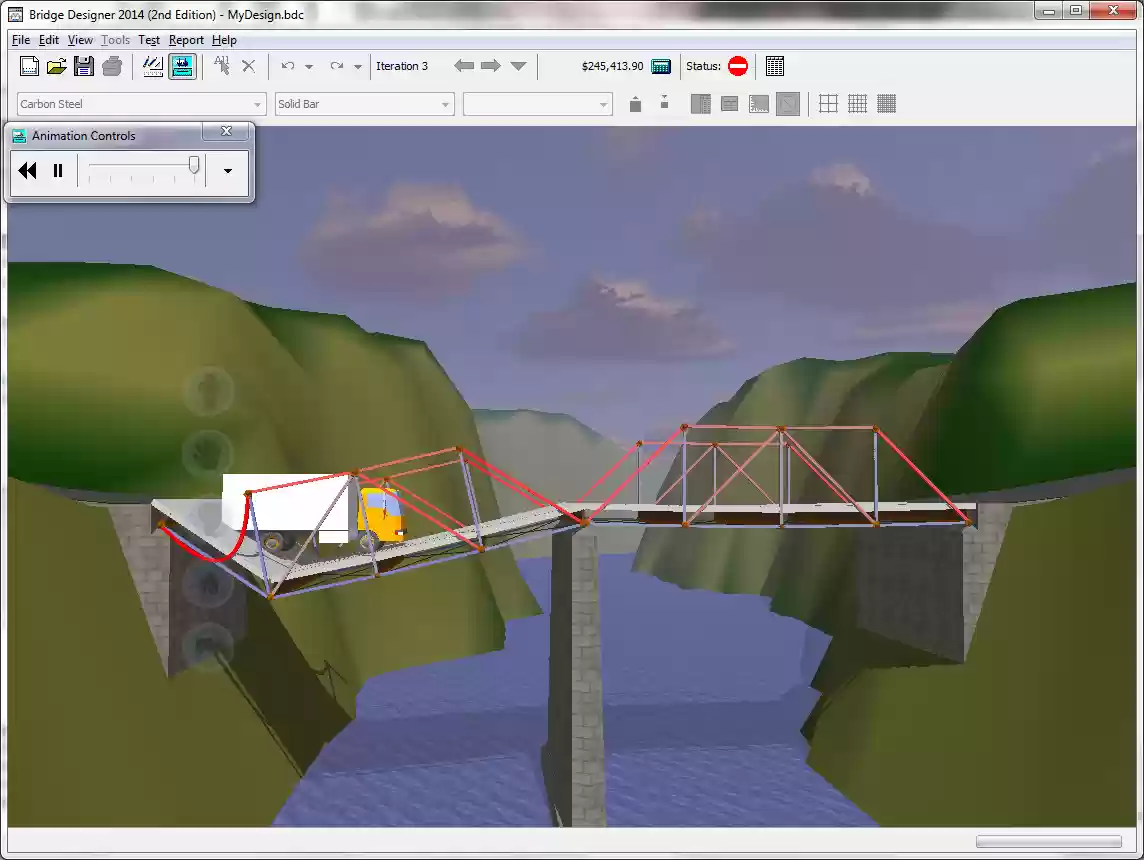Image resolution: width=1144 pixels, height=860 pixels.
Task: Close the Bridge Designer window
Action: 1114,11
